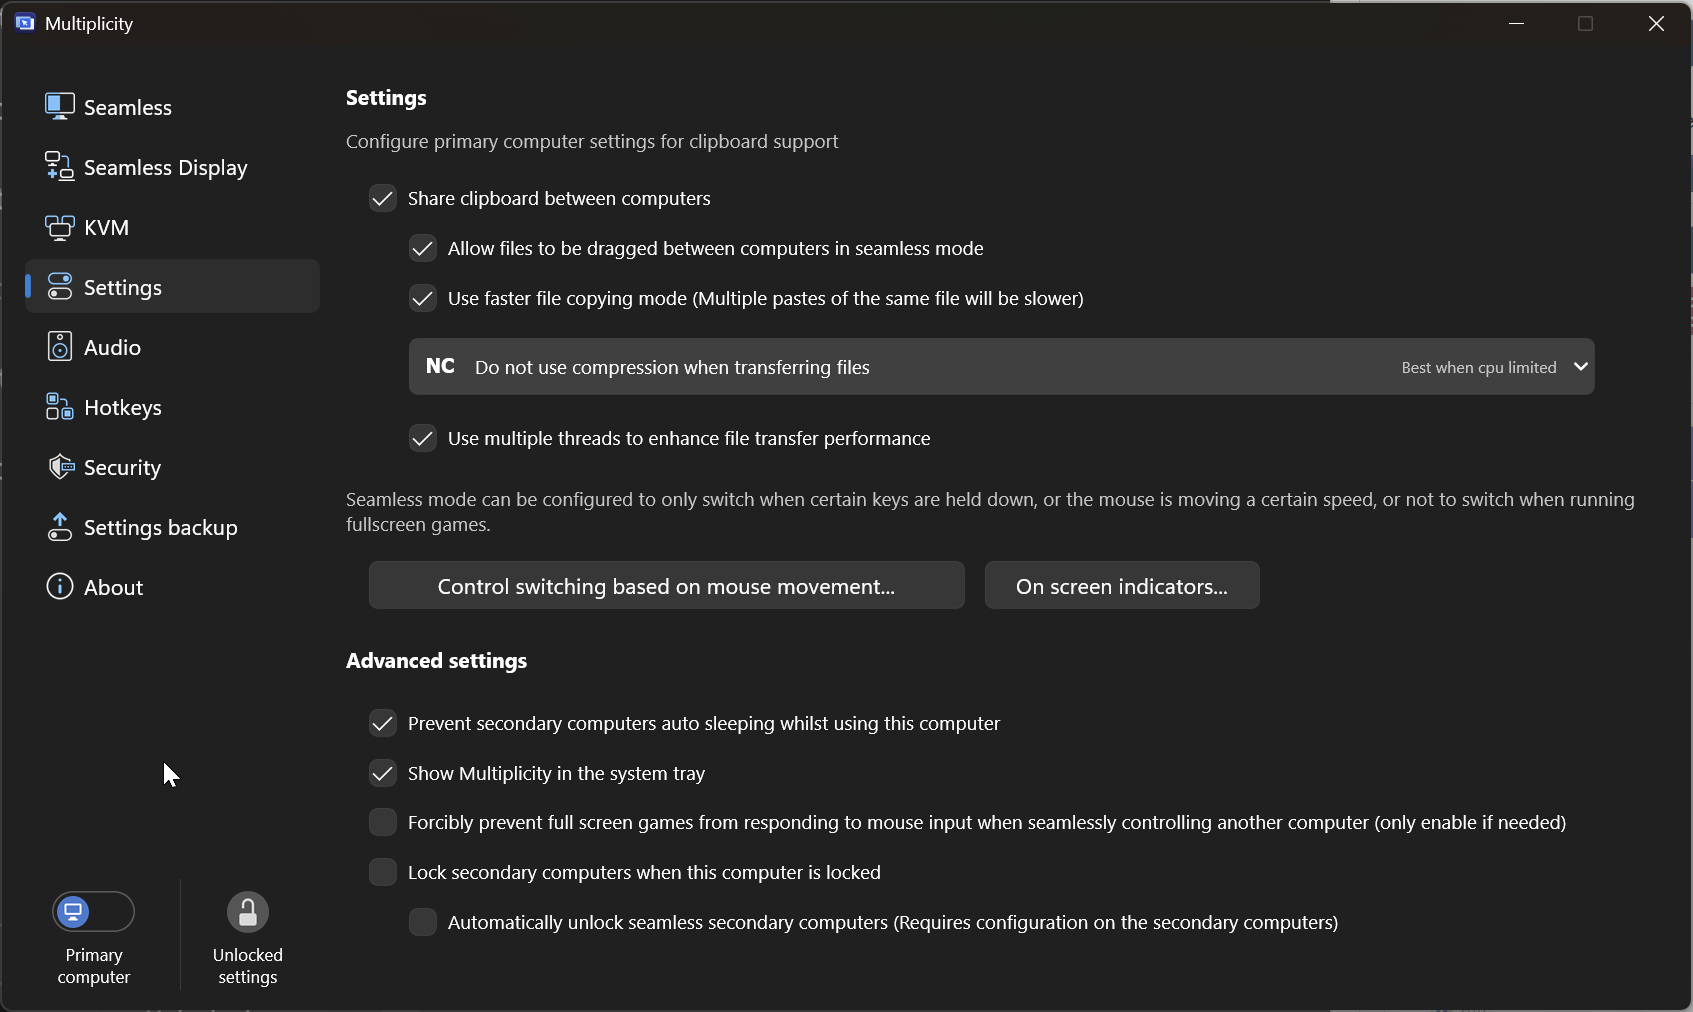Open Seamless Display via its sidebar icon
The width and height of the screenshot is (1693, 1012).
click(x=59, y=167)
